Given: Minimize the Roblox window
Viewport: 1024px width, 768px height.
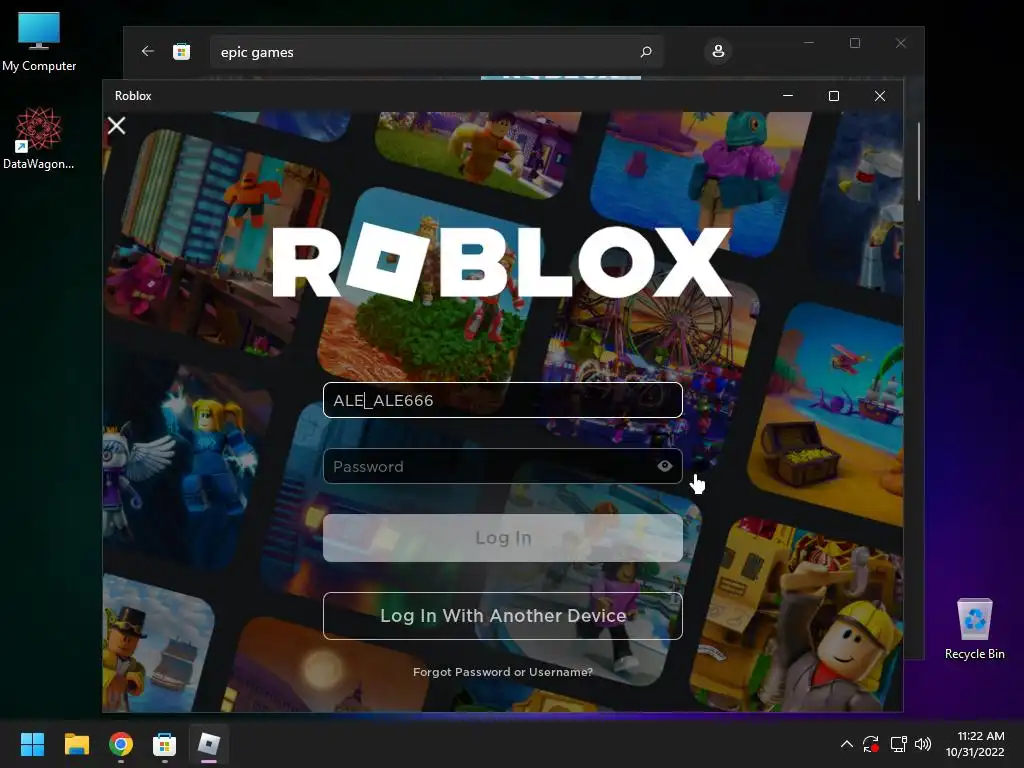Looking at the screenshot, I should tap(788, 96).
